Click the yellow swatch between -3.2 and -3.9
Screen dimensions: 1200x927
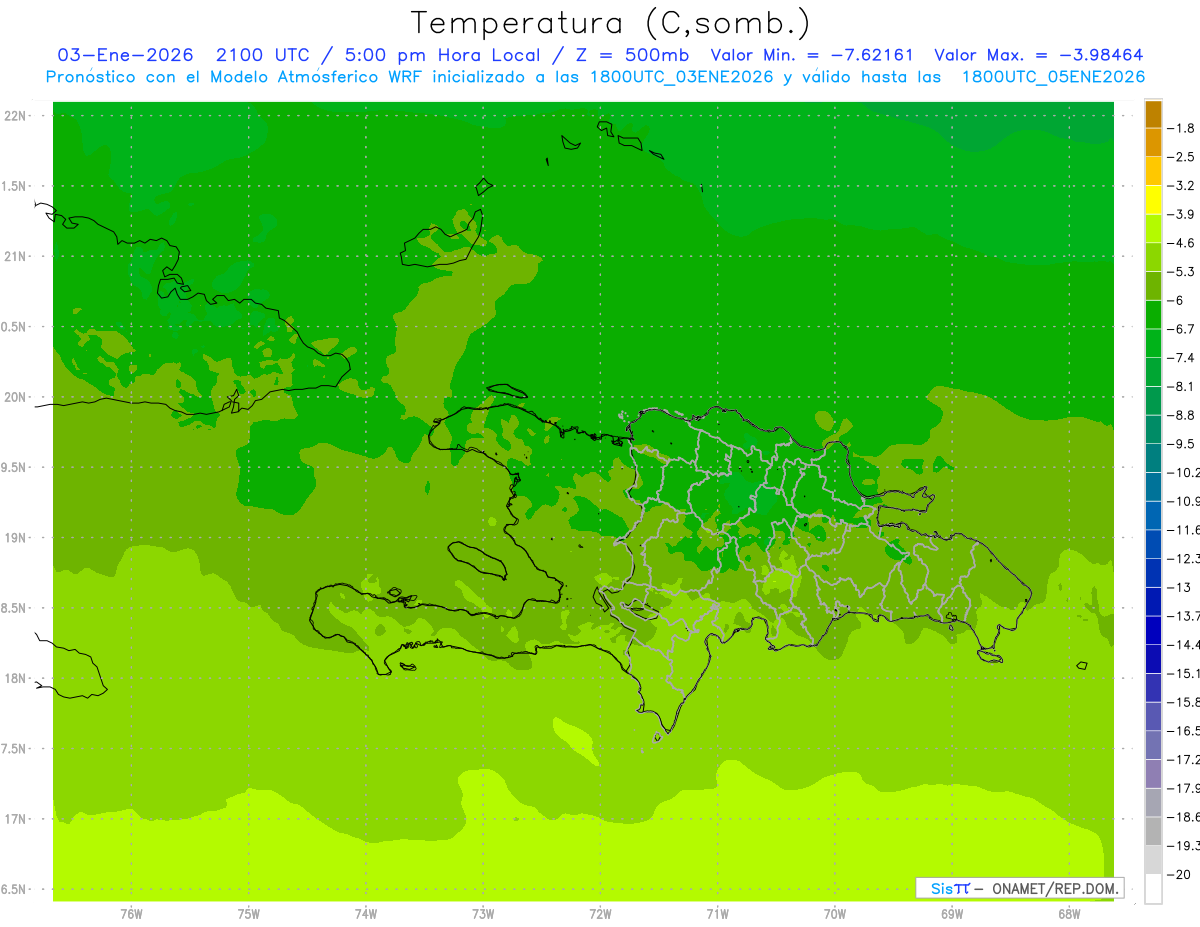(1153, 200)
